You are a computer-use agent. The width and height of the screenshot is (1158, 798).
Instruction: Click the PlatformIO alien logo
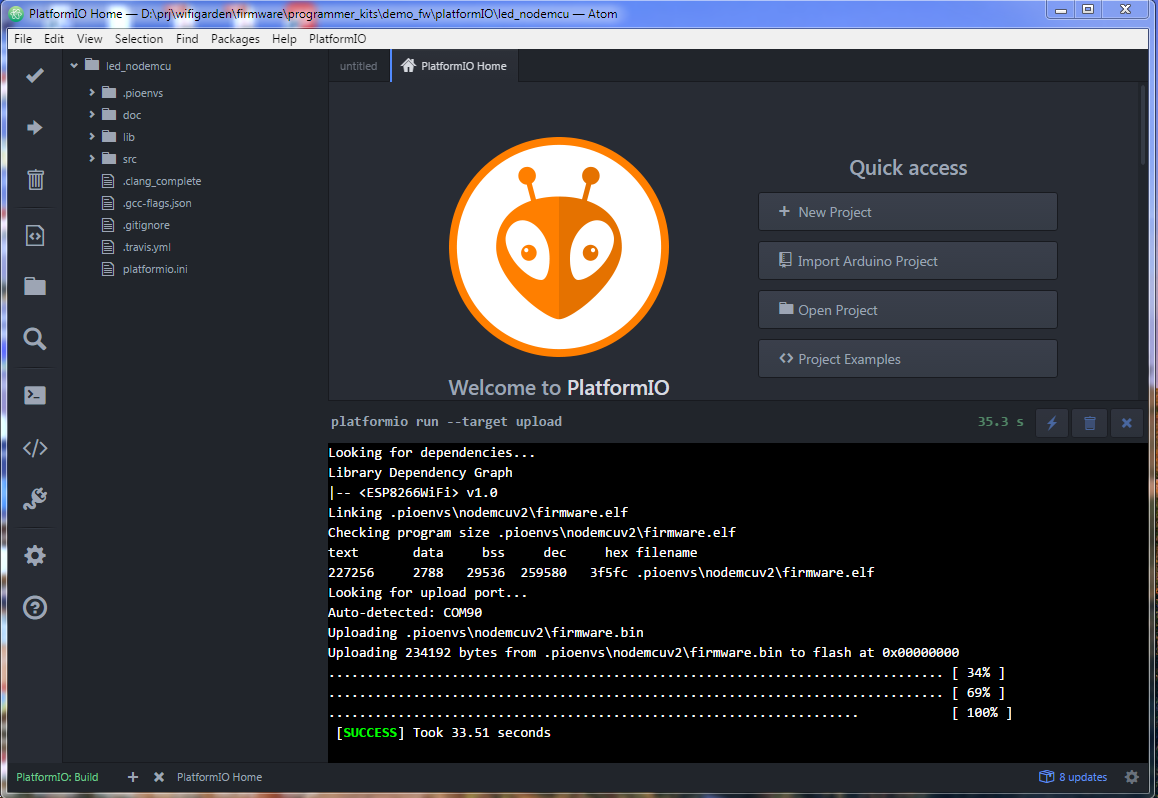pos(559,247)
